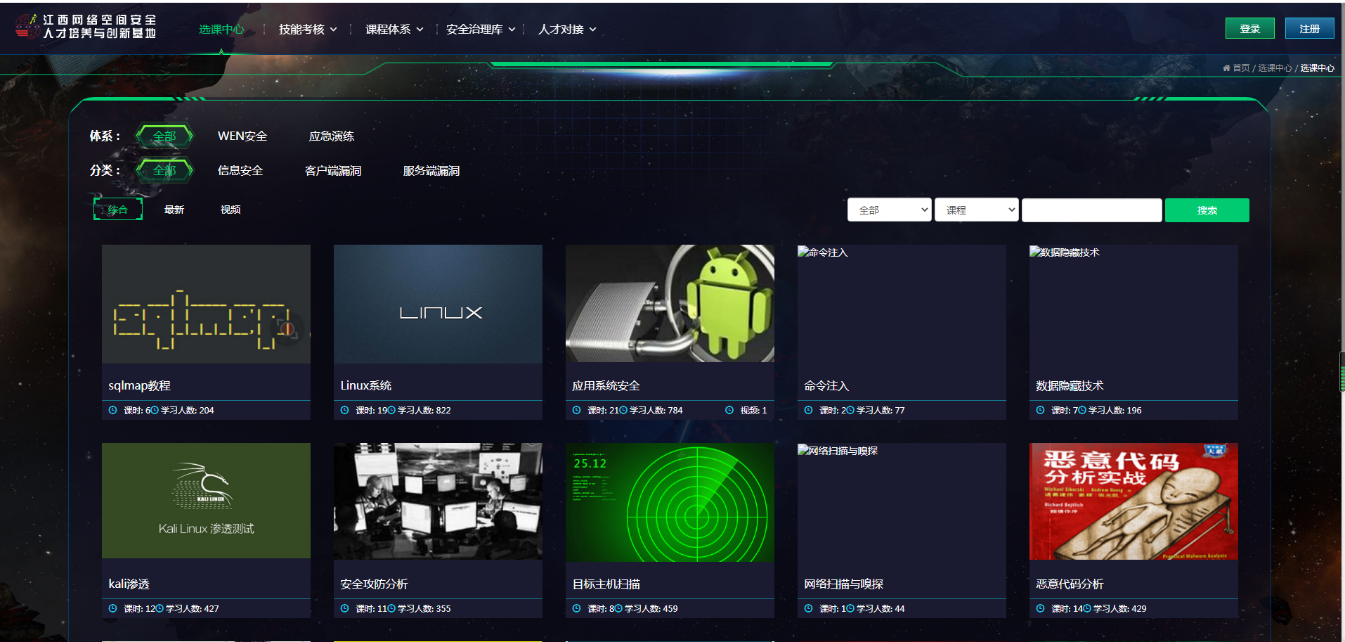Click the 课时 clock icon on kali渗透 card
1345x642 pixels.
pyautogui.click(x=113, y=608)
